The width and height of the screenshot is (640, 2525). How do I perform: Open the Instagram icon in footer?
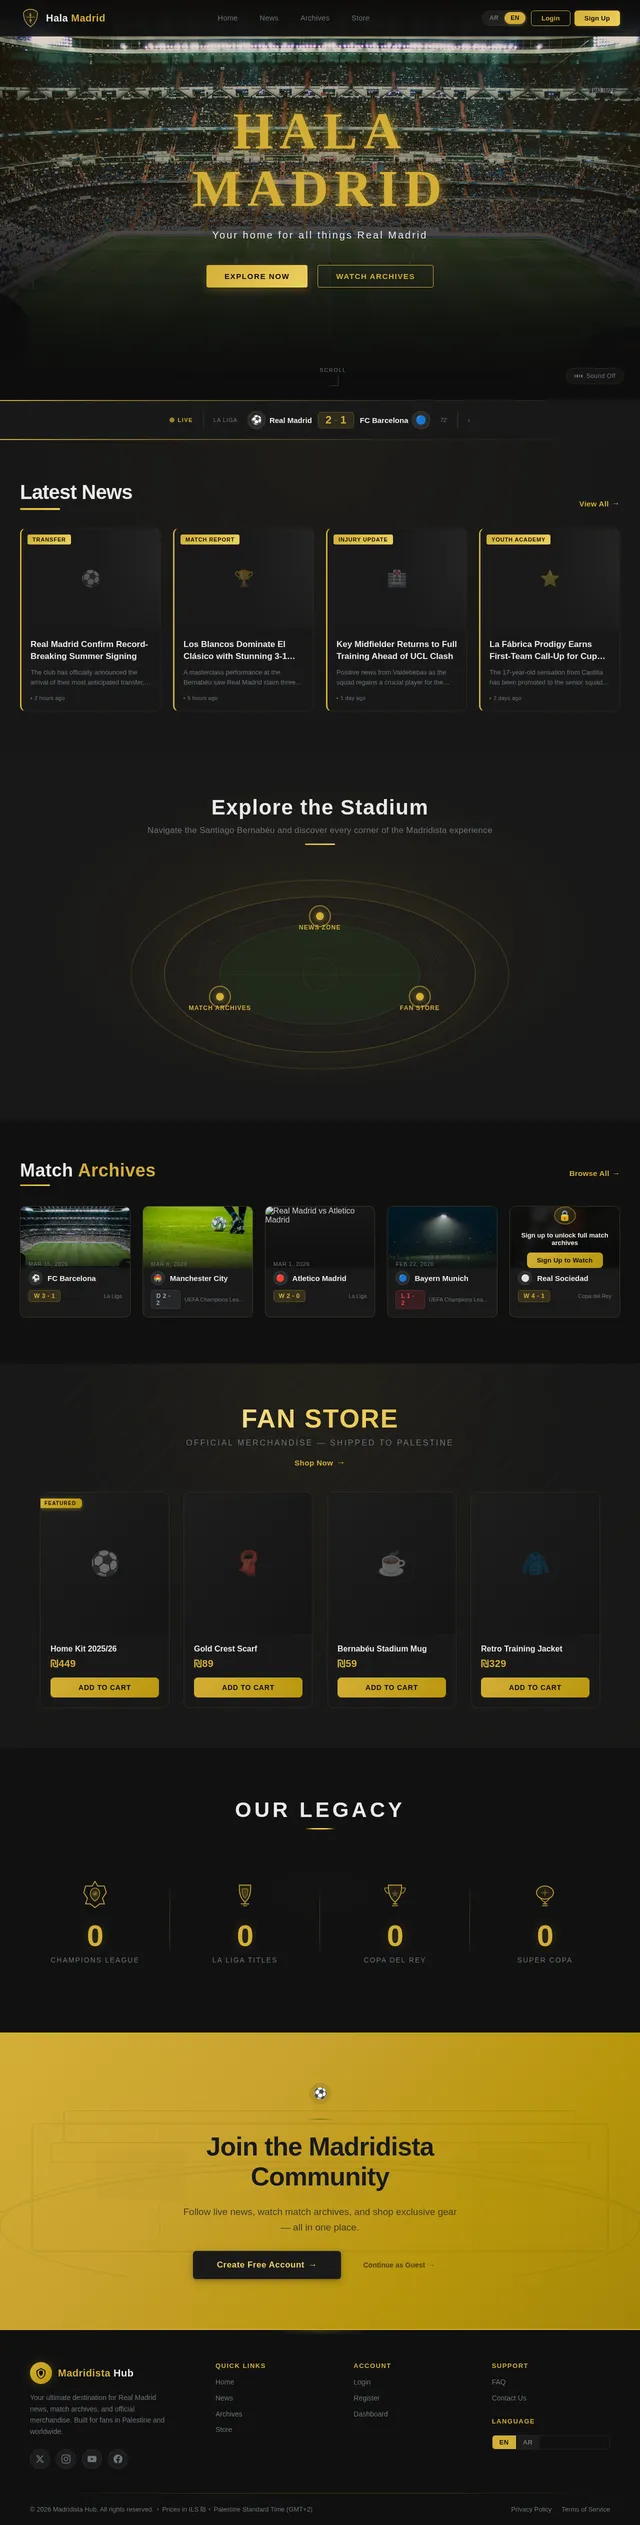(x=66, y=2458)
